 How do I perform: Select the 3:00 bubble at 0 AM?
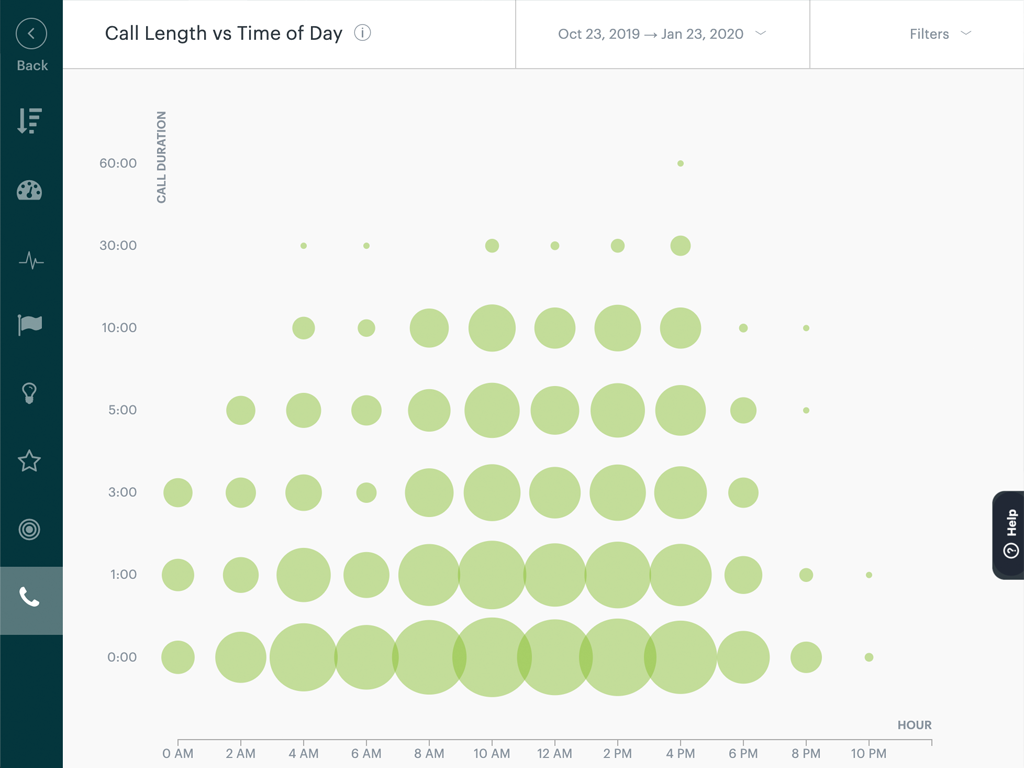[178, 492]
